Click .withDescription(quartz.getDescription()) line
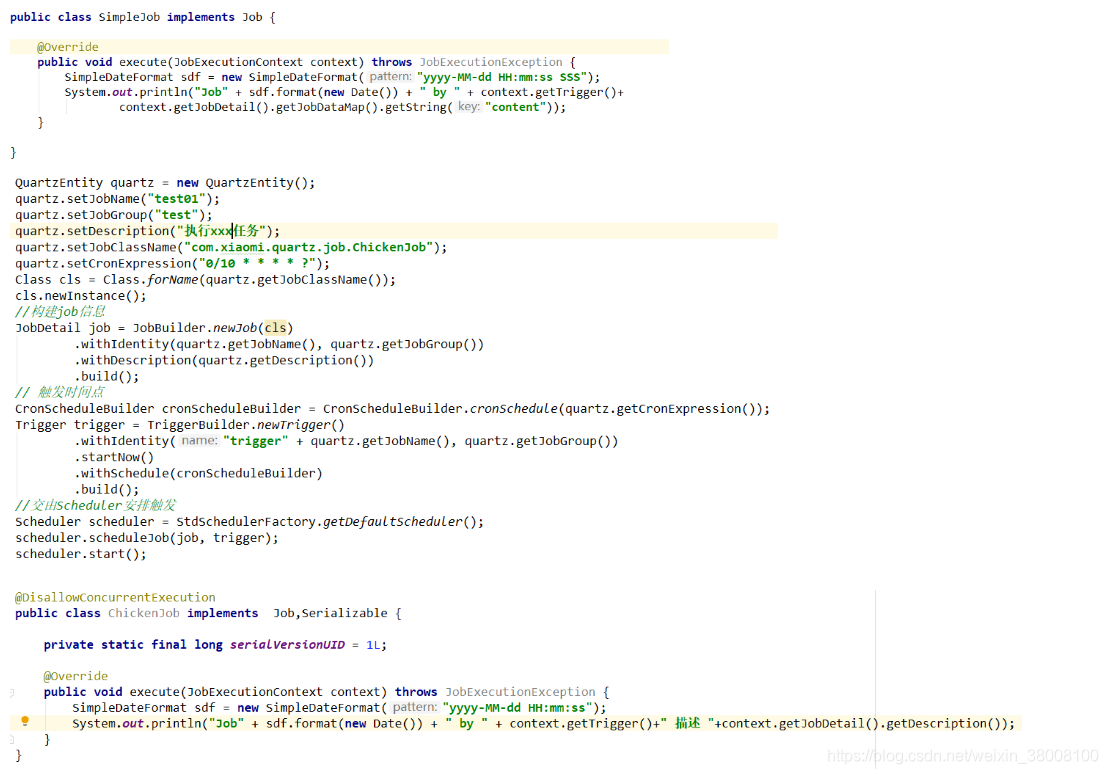Image resolution: width=1108 pixels, height=774 pixels. point(224,360)
